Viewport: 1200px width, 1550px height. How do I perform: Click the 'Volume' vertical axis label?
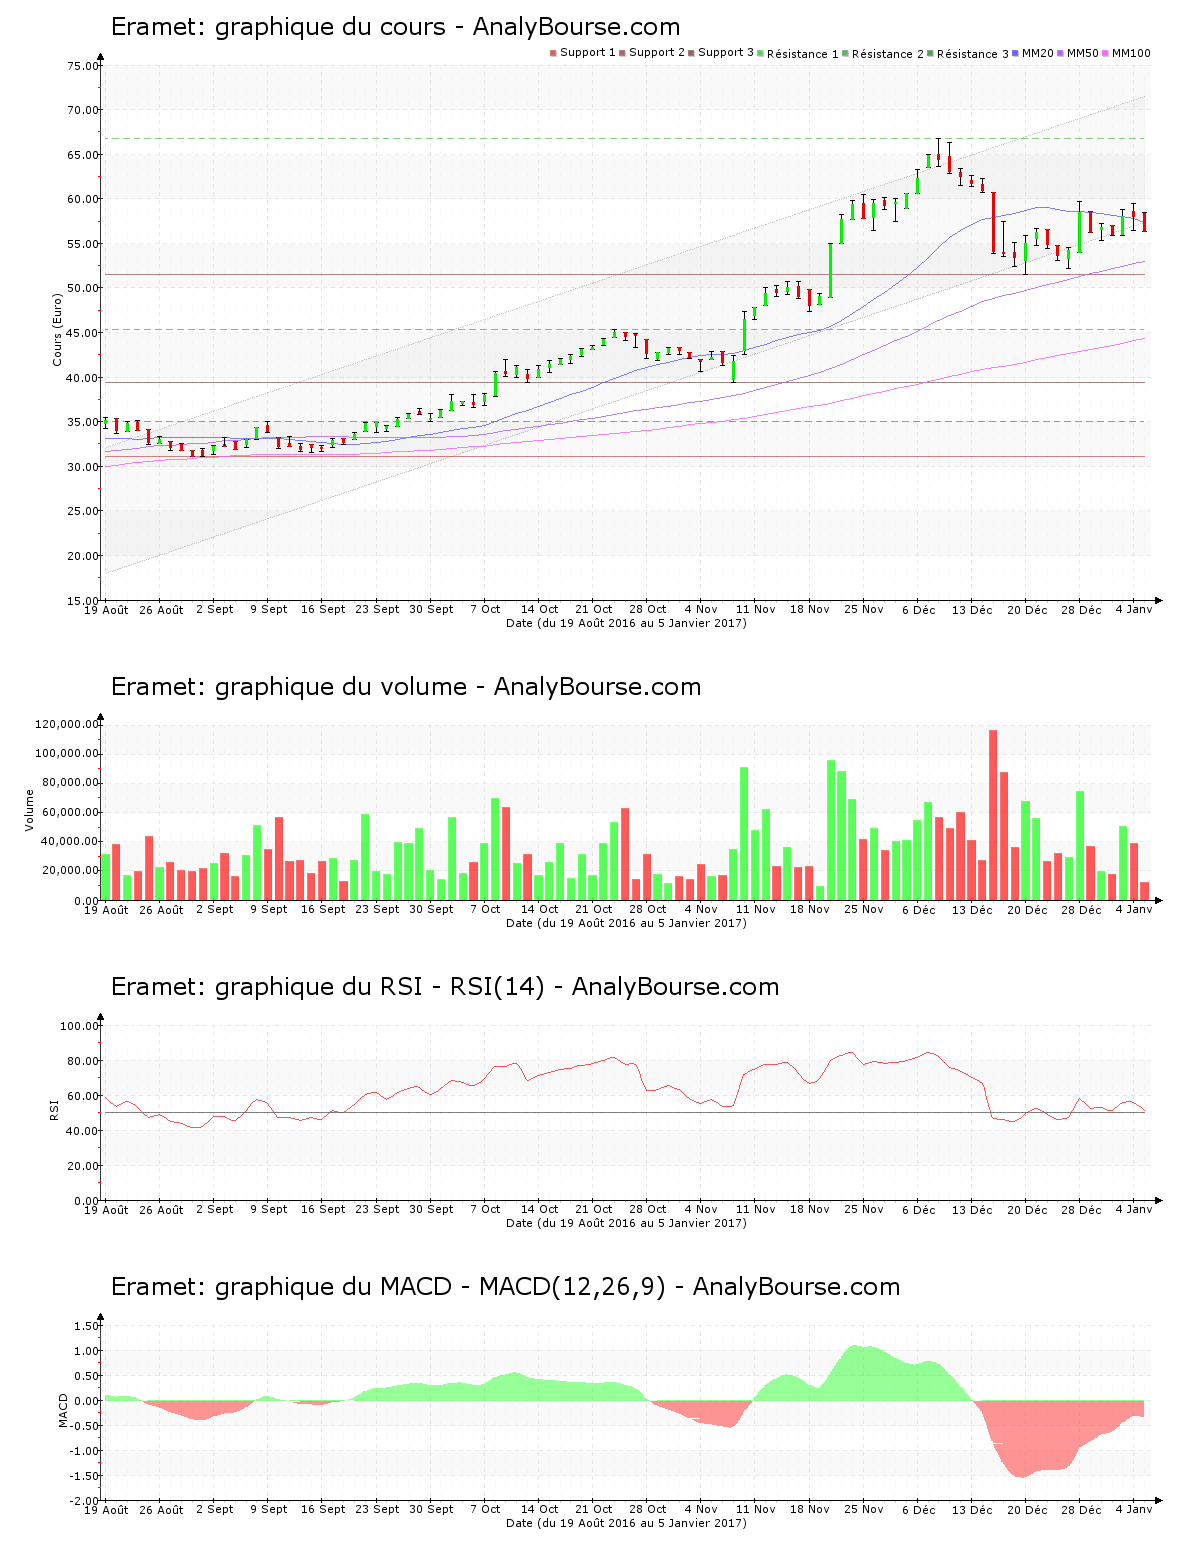coord(30,810)
